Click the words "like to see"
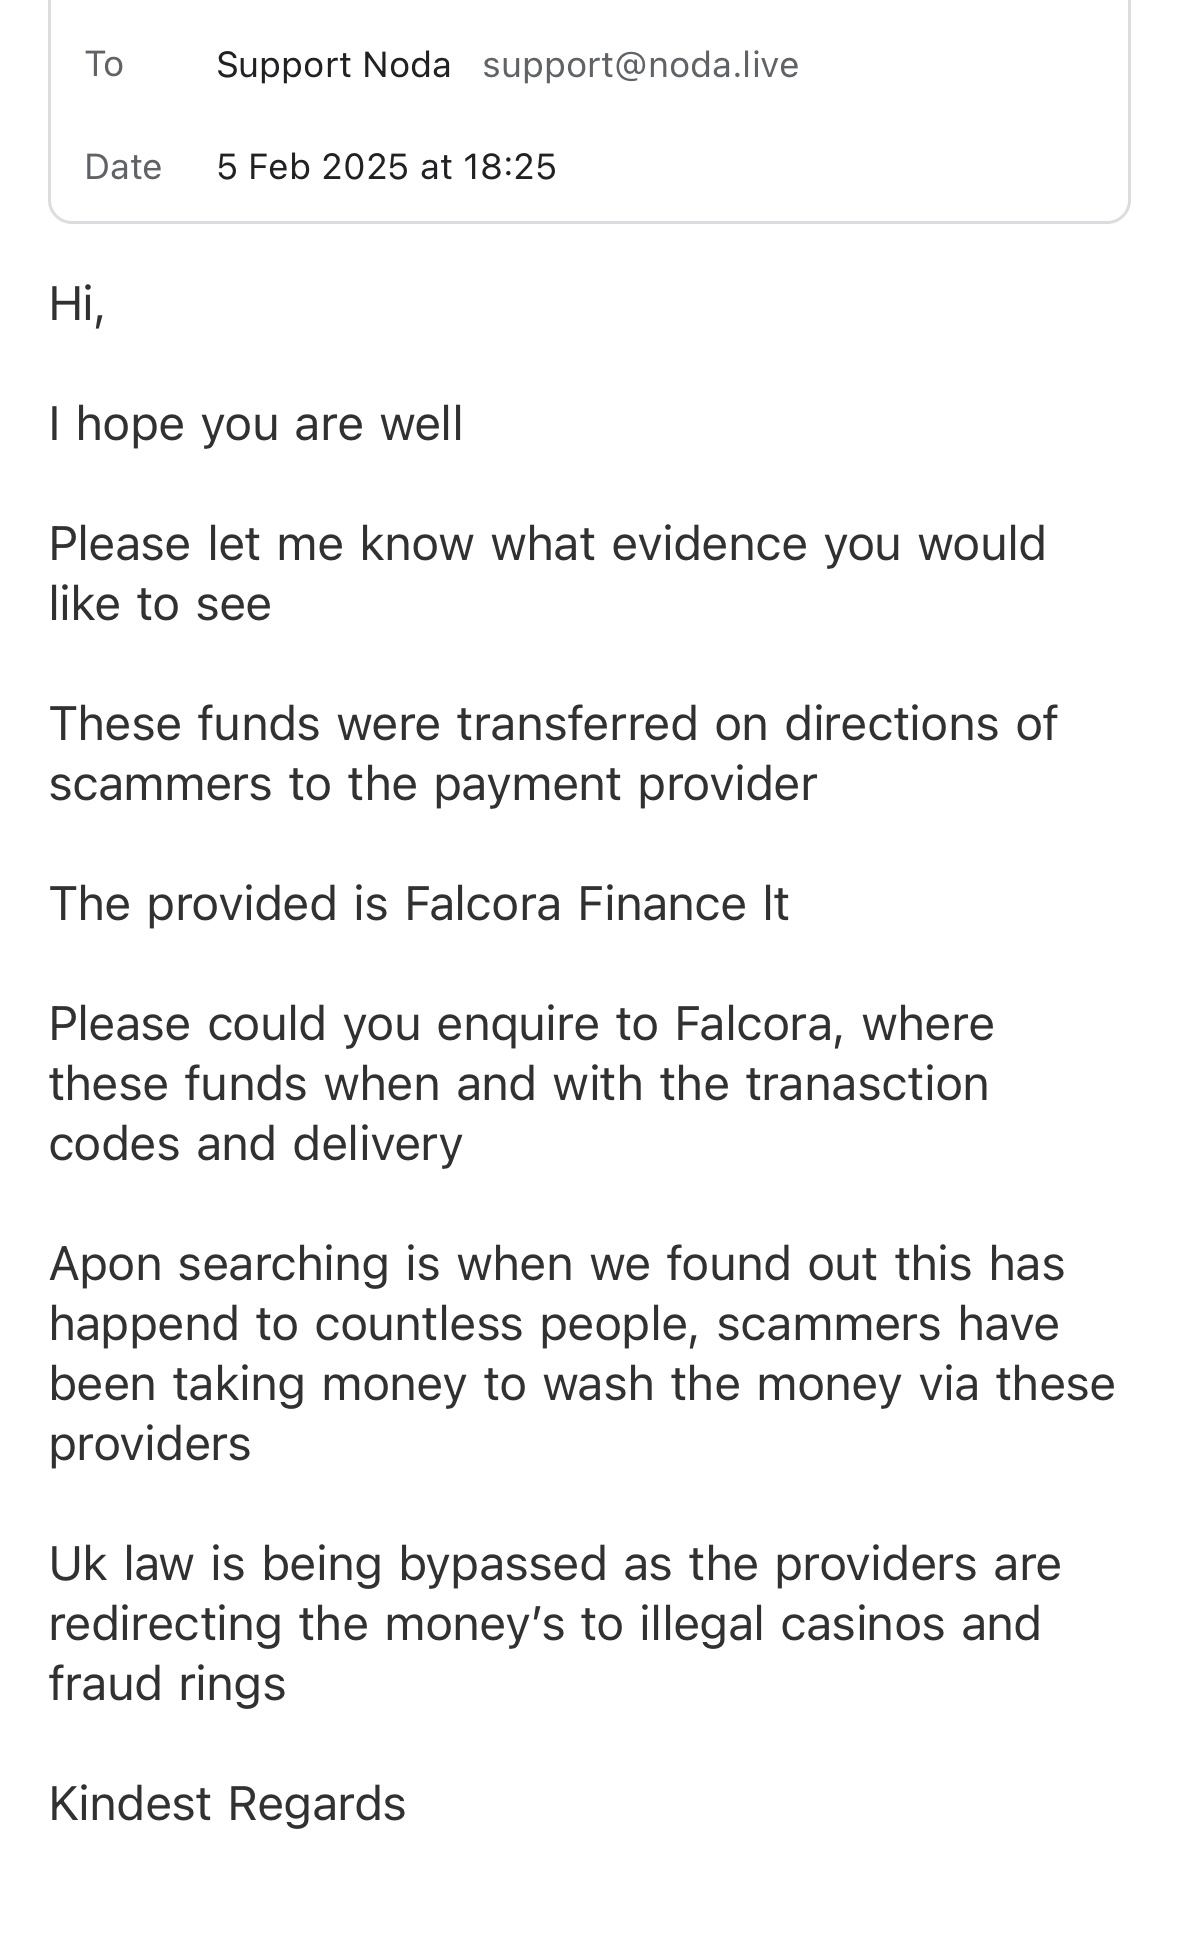Screen dimensions: 1179x1953 pyautogui.click(x=160, y=604)
